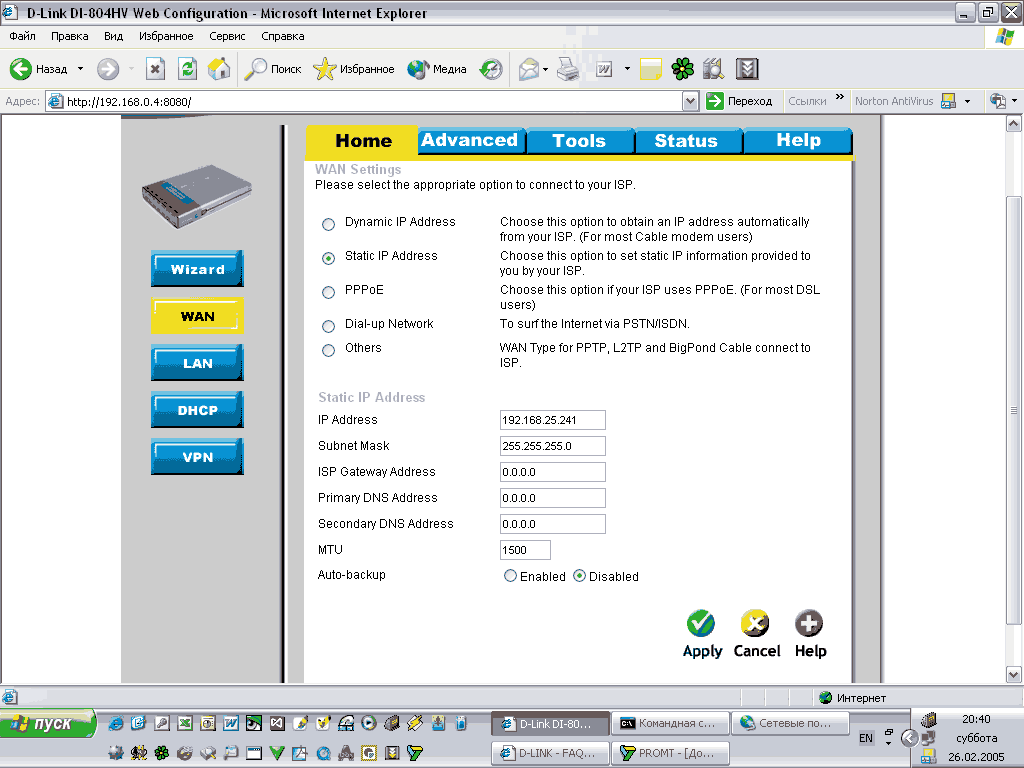Viewport: 1024px width, 768px height.
Task: Click the Edit with Word icon
Action: click(604, 69)
